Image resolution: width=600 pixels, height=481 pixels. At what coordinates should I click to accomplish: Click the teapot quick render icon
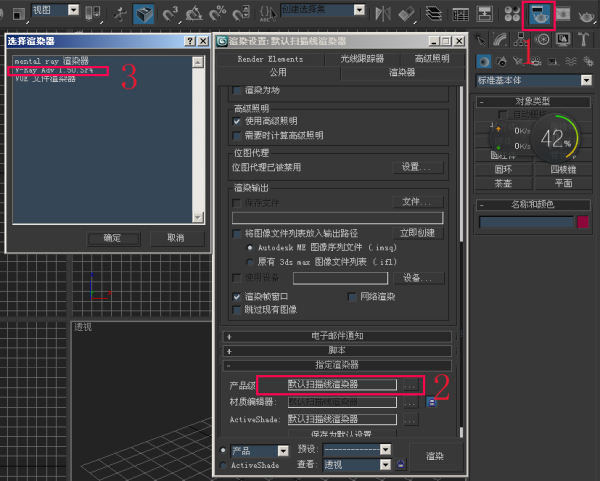pyautogui.click(x=590, y=14)
